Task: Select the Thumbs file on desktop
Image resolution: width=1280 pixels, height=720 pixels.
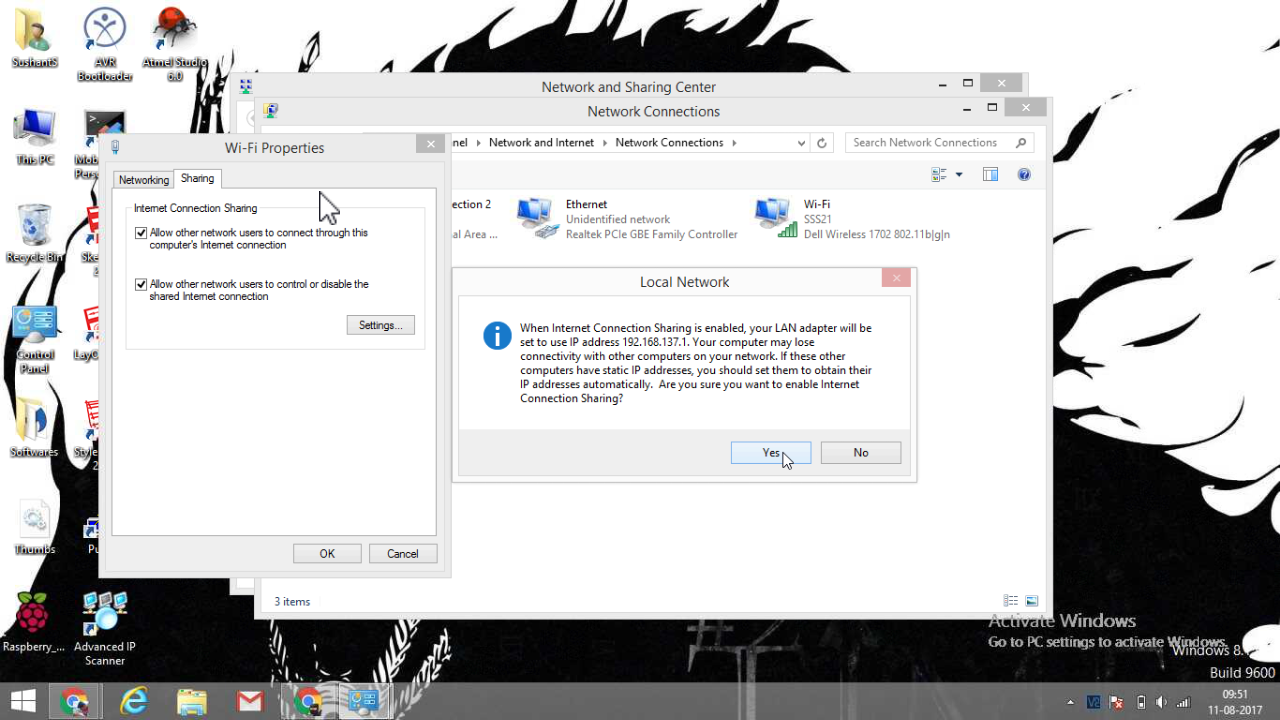Action: coord(35,526)
